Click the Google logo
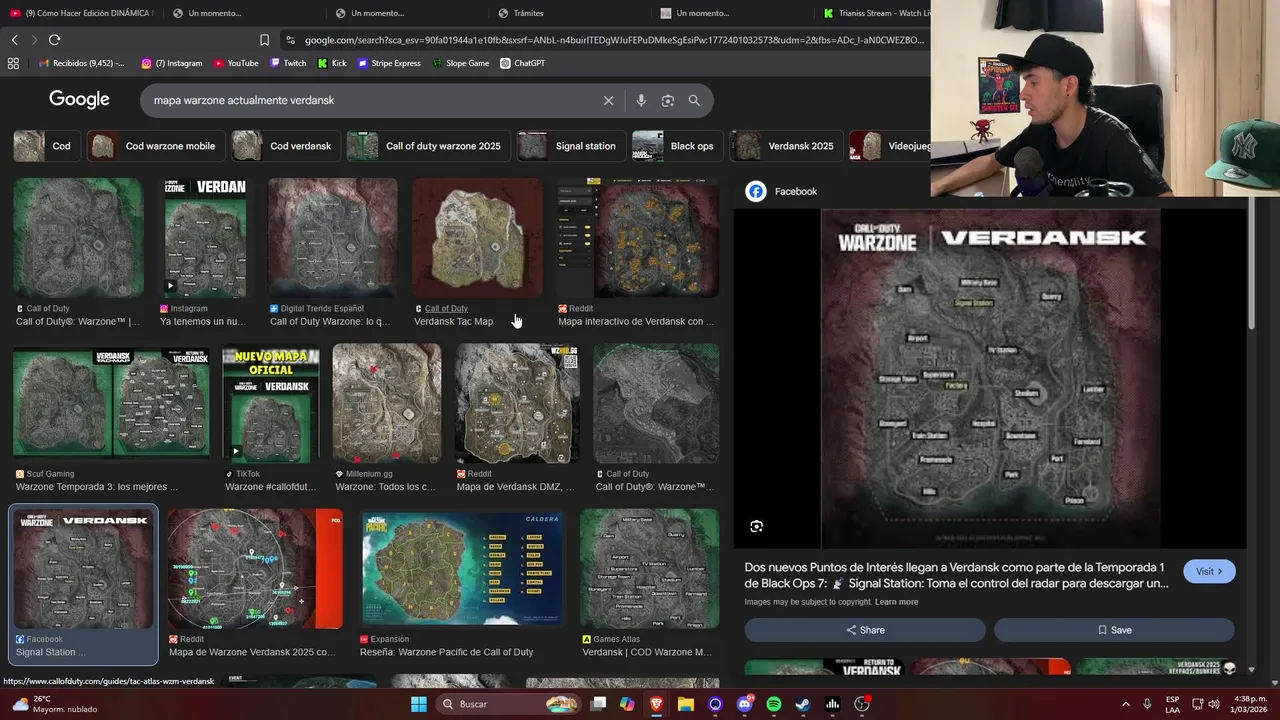 79,100
